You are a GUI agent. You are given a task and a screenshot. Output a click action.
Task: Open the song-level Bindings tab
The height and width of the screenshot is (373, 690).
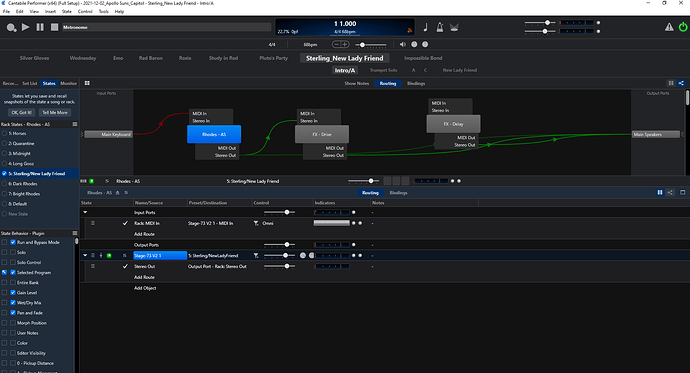(x=416, y=83)
